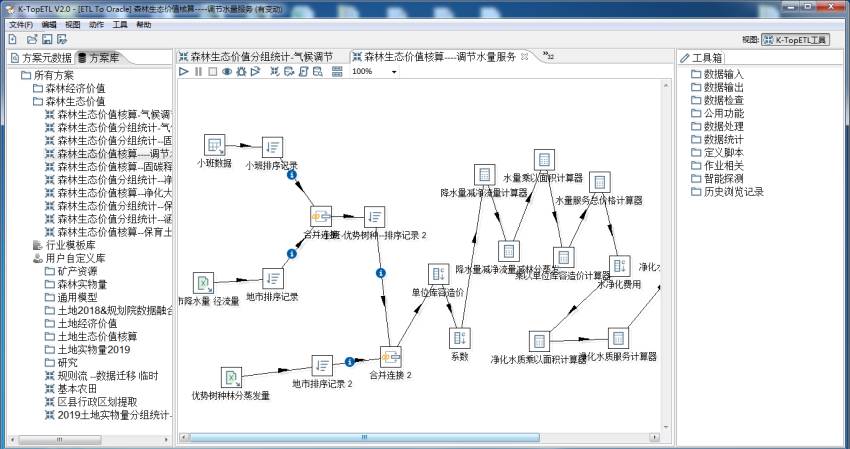Click the K-TopETL工具 perspective button
The height and width of the screenshot is (449, 850).
pos(795,40)
